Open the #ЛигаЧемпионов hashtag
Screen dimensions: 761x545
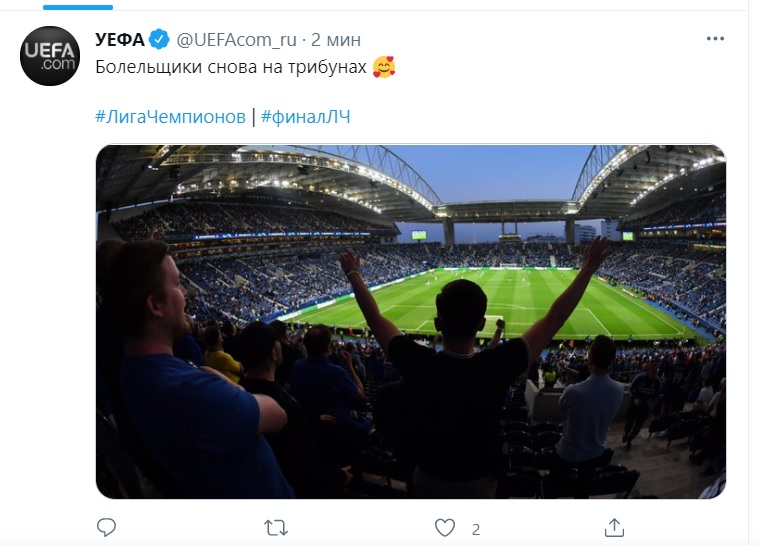click(x=170, y=116)
